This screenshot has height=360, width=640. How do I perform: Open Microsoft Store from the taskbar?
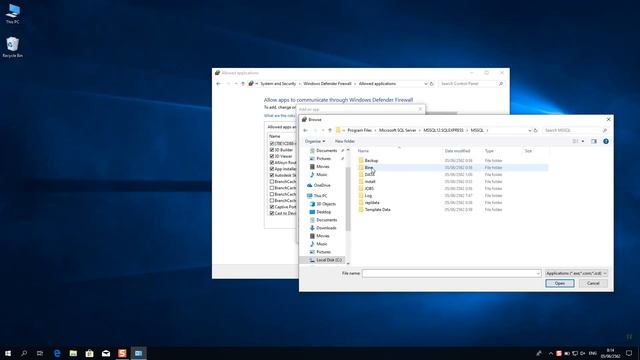click(89, 353)
